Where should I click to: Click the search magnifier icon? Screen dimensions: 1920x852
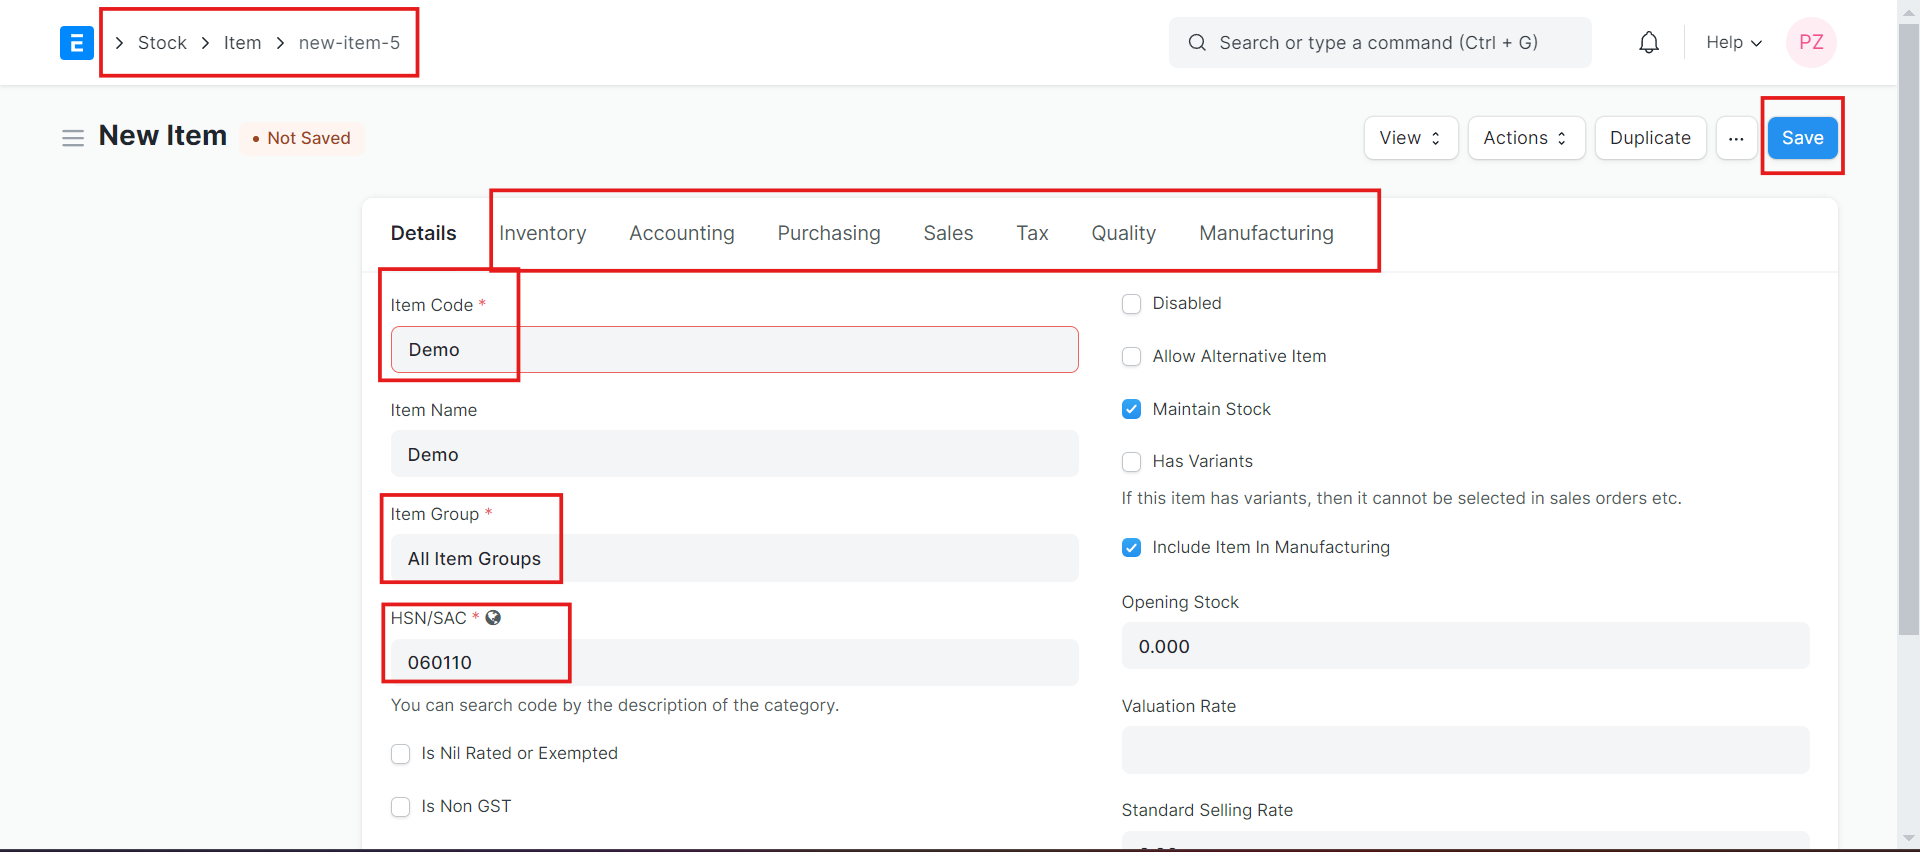click(x=1197, y=43)
